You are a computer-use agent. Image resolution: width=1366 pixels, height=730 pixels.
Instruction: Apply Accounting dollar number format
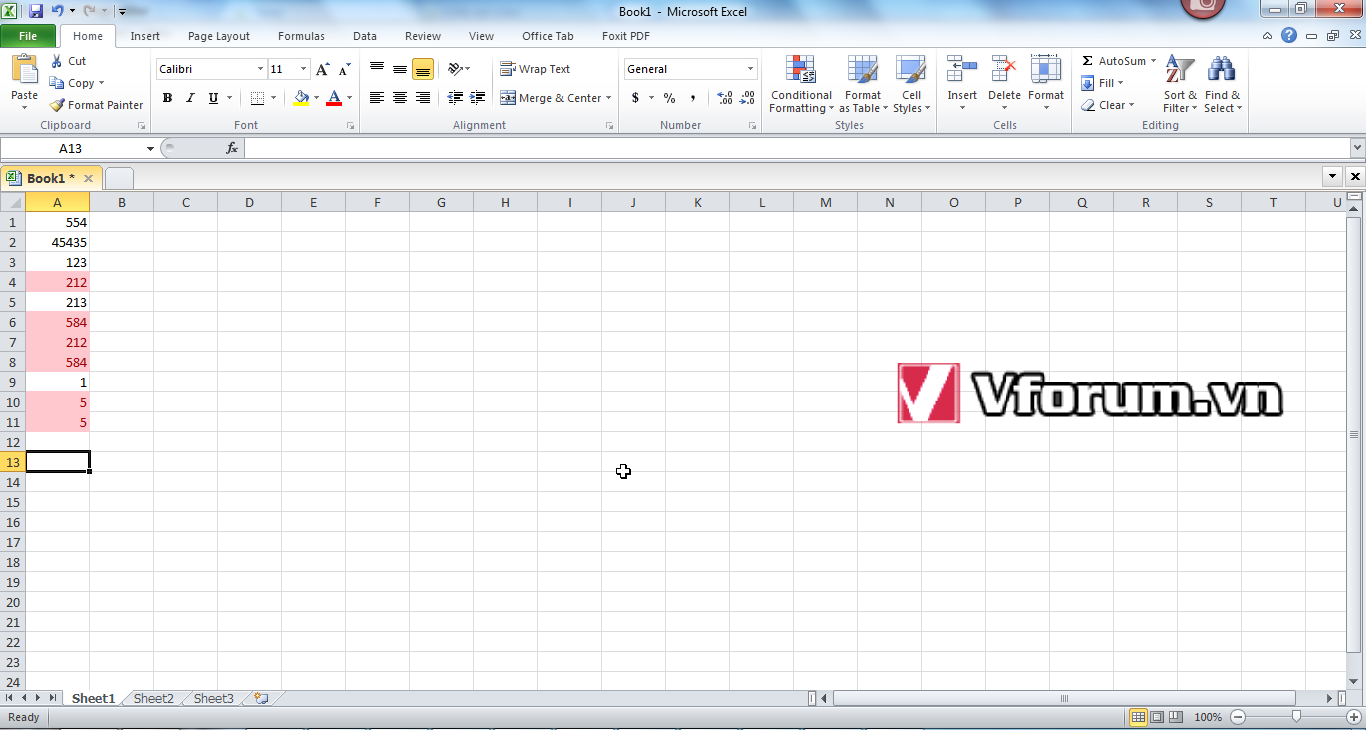tap(635, 98)
